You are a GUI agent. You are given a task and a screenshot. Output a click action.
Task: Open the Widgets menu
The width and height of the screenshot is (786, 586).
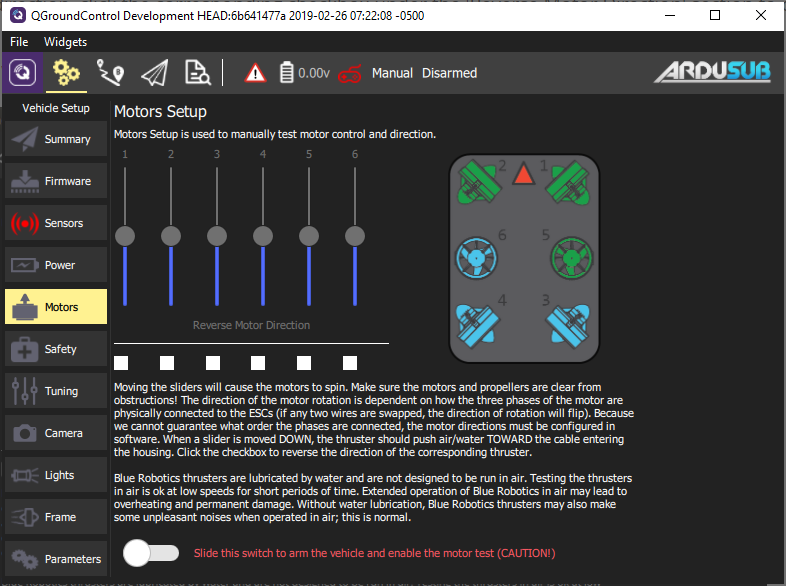(66, 42)
